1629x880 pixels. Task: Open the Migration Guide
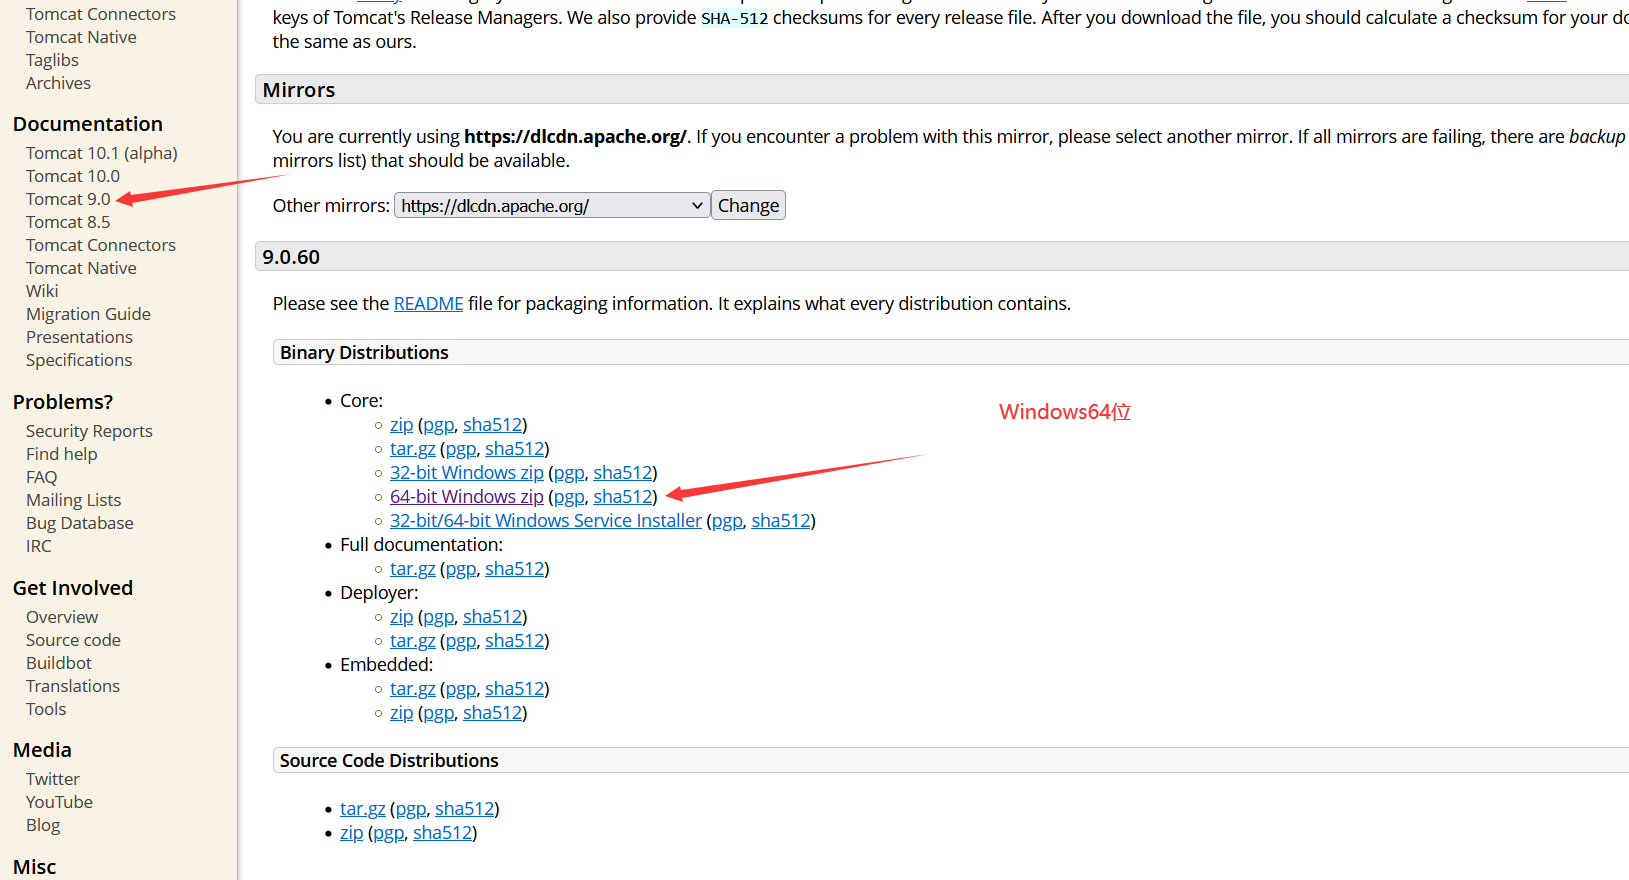tap(88, 314)
